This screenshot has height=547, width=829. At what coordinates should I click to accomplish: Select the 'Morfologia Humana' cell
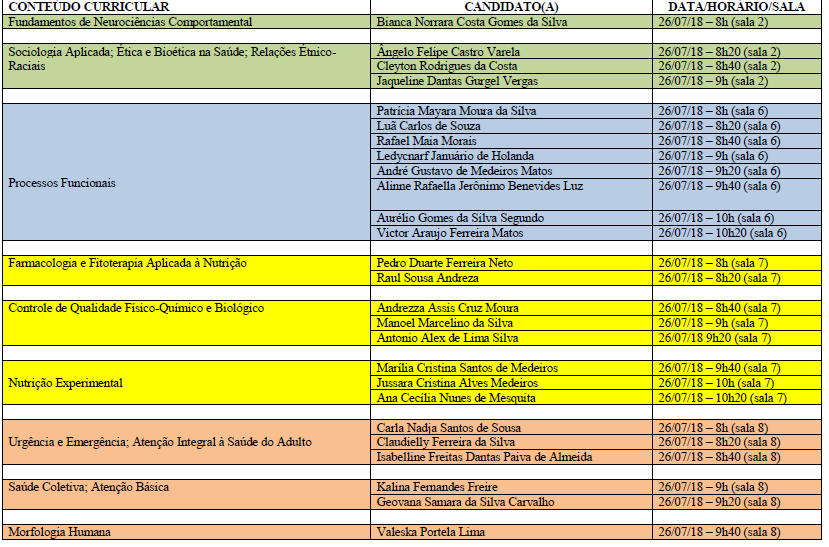[186, 532]
